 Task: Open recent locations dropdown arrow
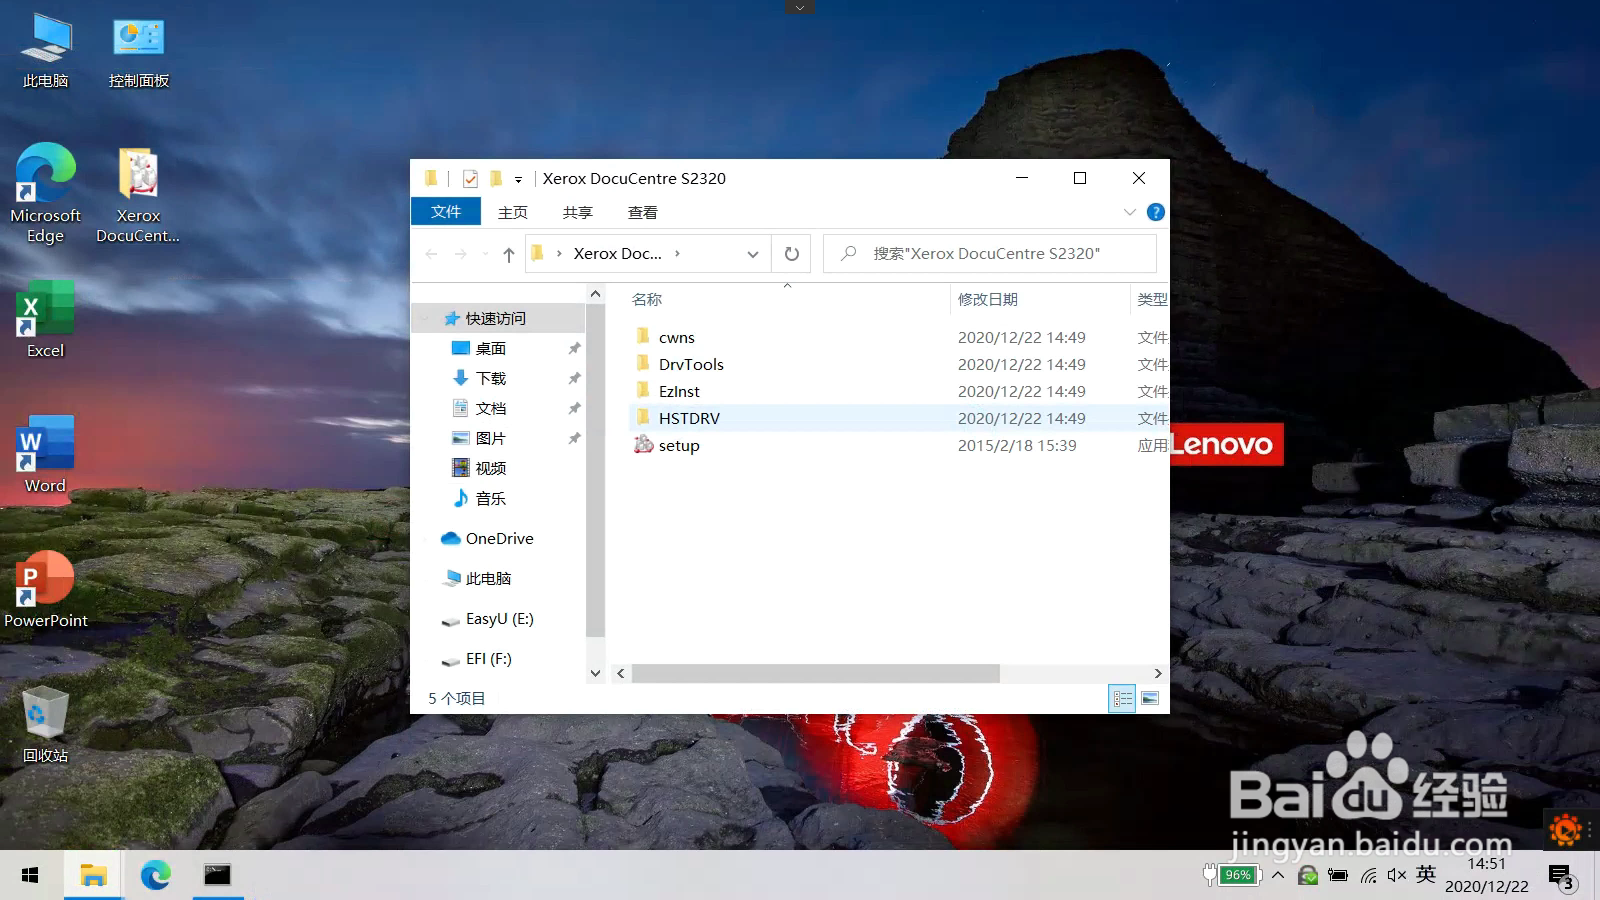pos(485,254)
